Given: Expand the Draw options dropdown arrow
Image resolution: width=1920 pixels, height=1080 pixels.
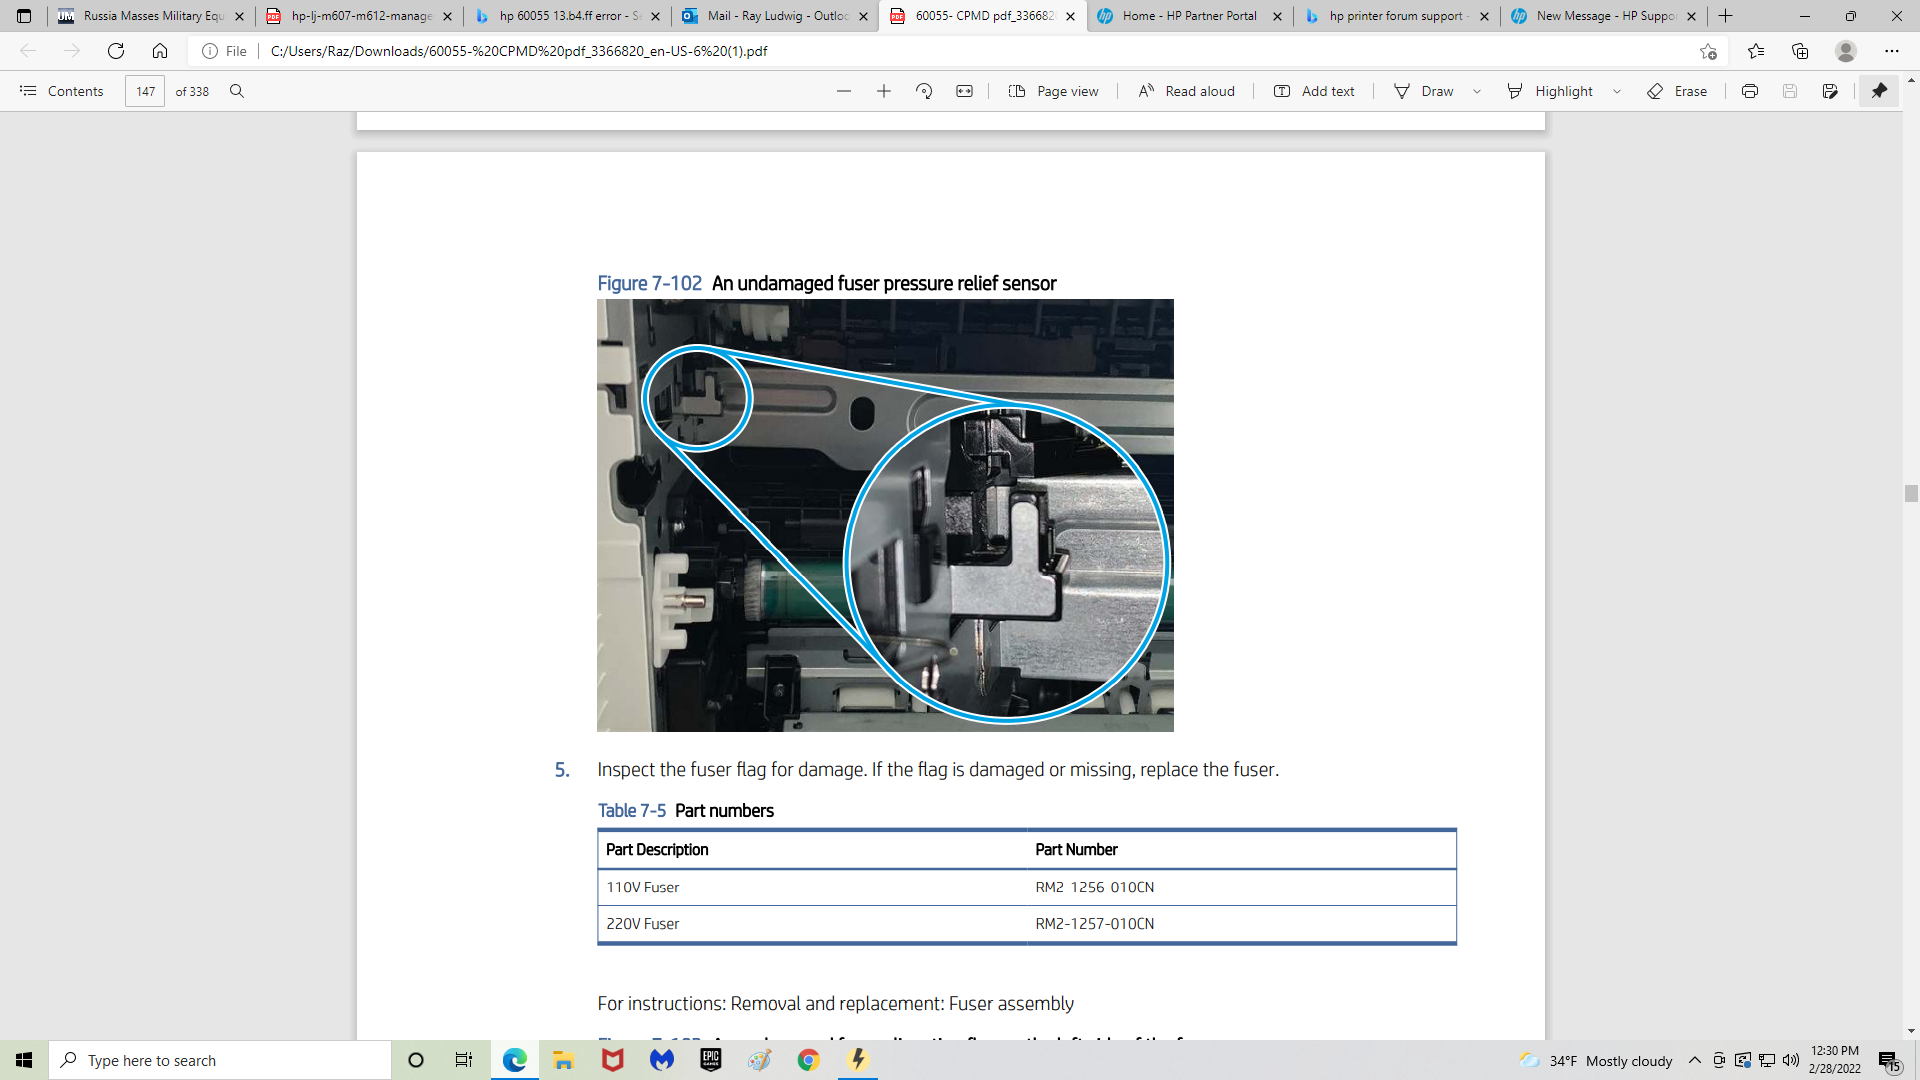Looking at the screenshot, I should coord(1477,91).
